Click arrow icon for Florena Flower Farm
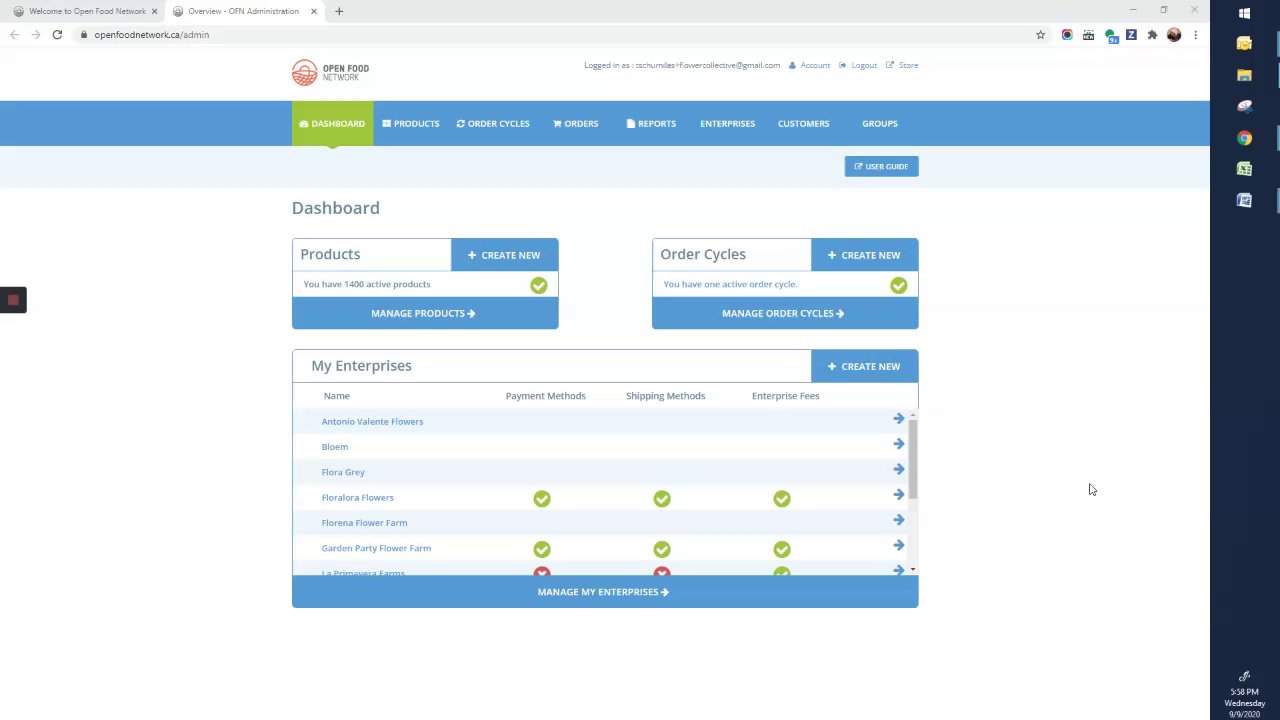 [x=898, y=520]
